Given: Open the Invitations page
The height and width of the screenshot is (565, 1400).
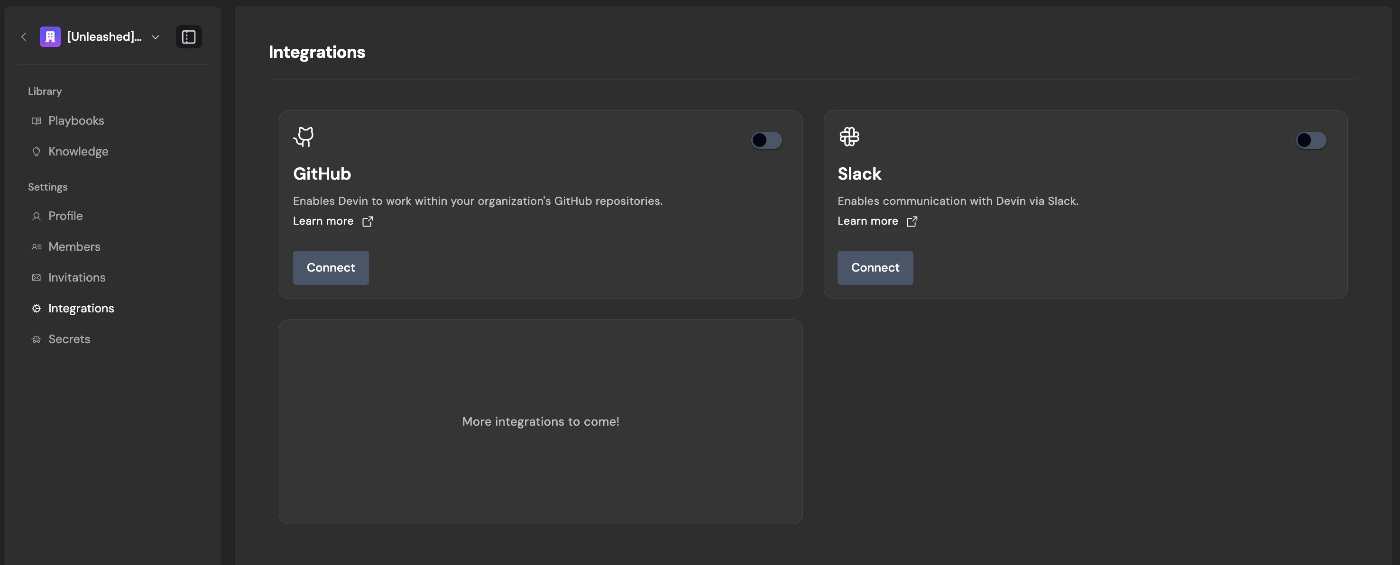Looking at the screenshot, I should click(77, 278).
